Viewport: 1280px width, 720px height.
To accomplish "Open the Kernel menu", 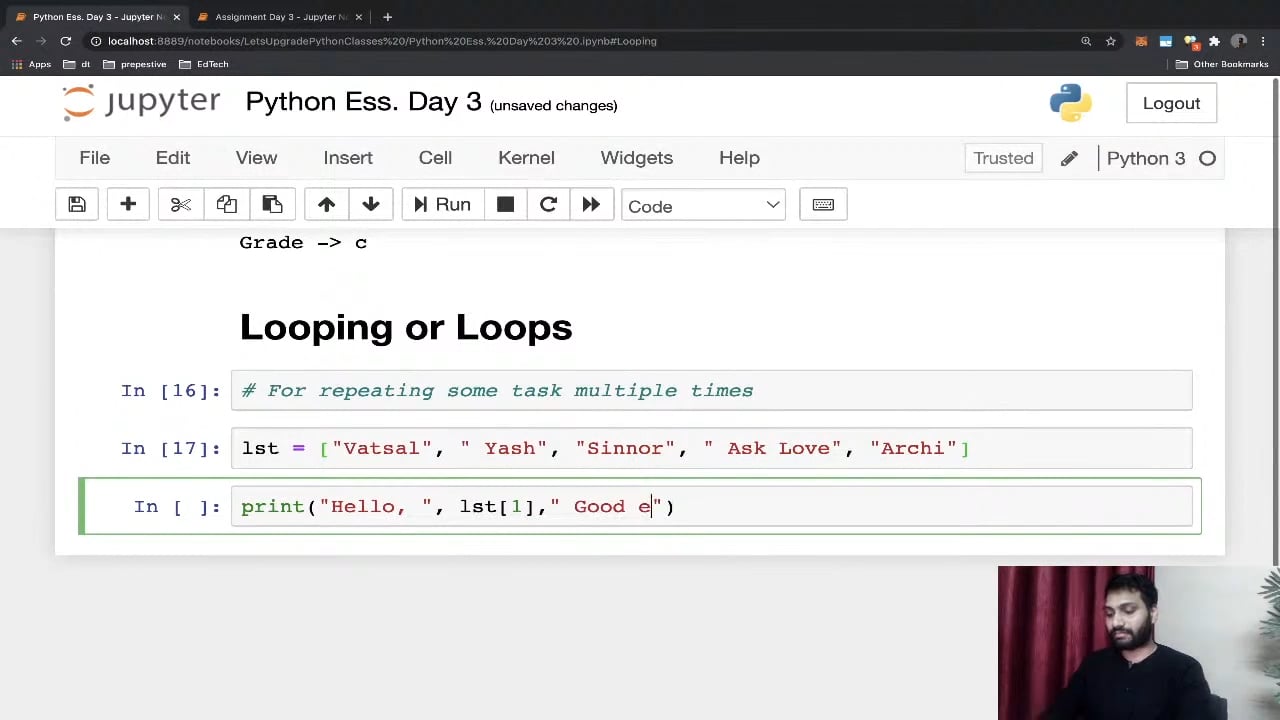I will coord(526,158).
